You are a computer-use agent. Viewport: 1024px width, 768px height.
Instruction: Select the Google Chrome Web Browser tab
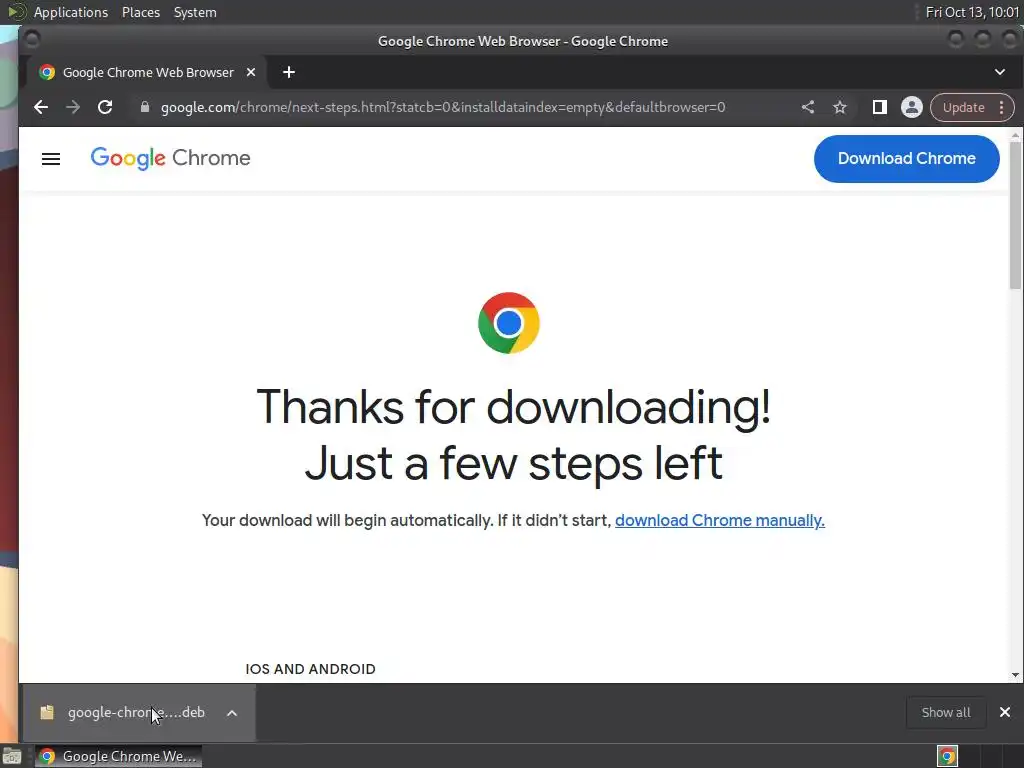(148, 72)
